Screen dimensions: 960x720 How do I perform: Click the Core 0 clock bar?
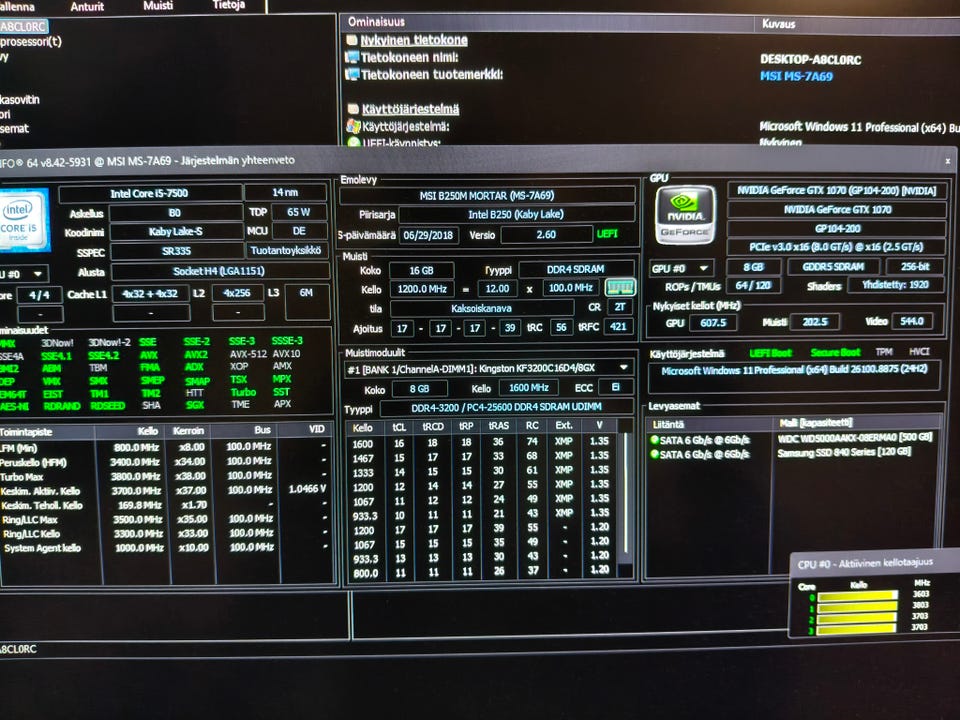858,596
